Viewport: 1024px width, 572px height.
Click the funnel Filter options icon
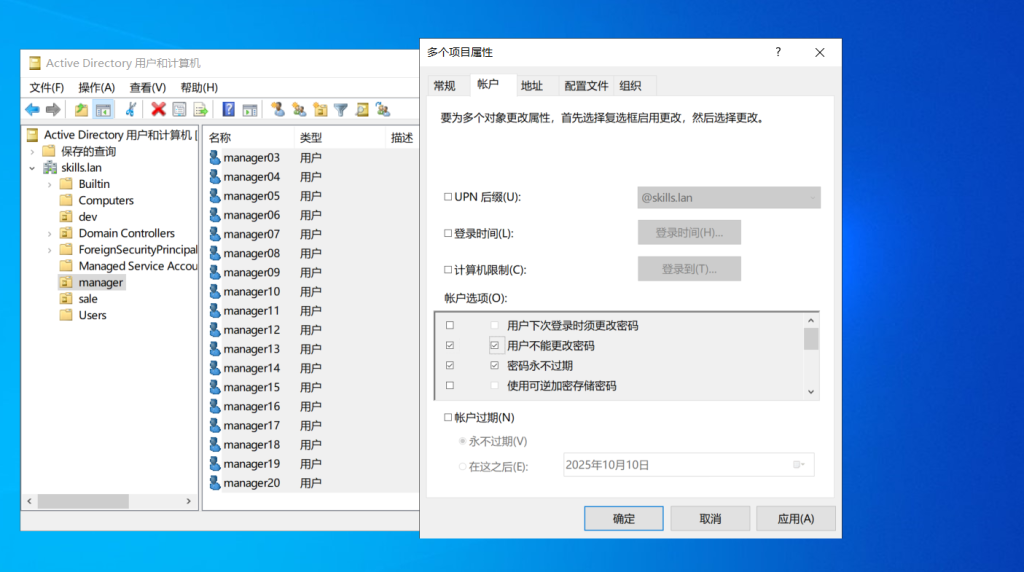[x=341, y=110]
